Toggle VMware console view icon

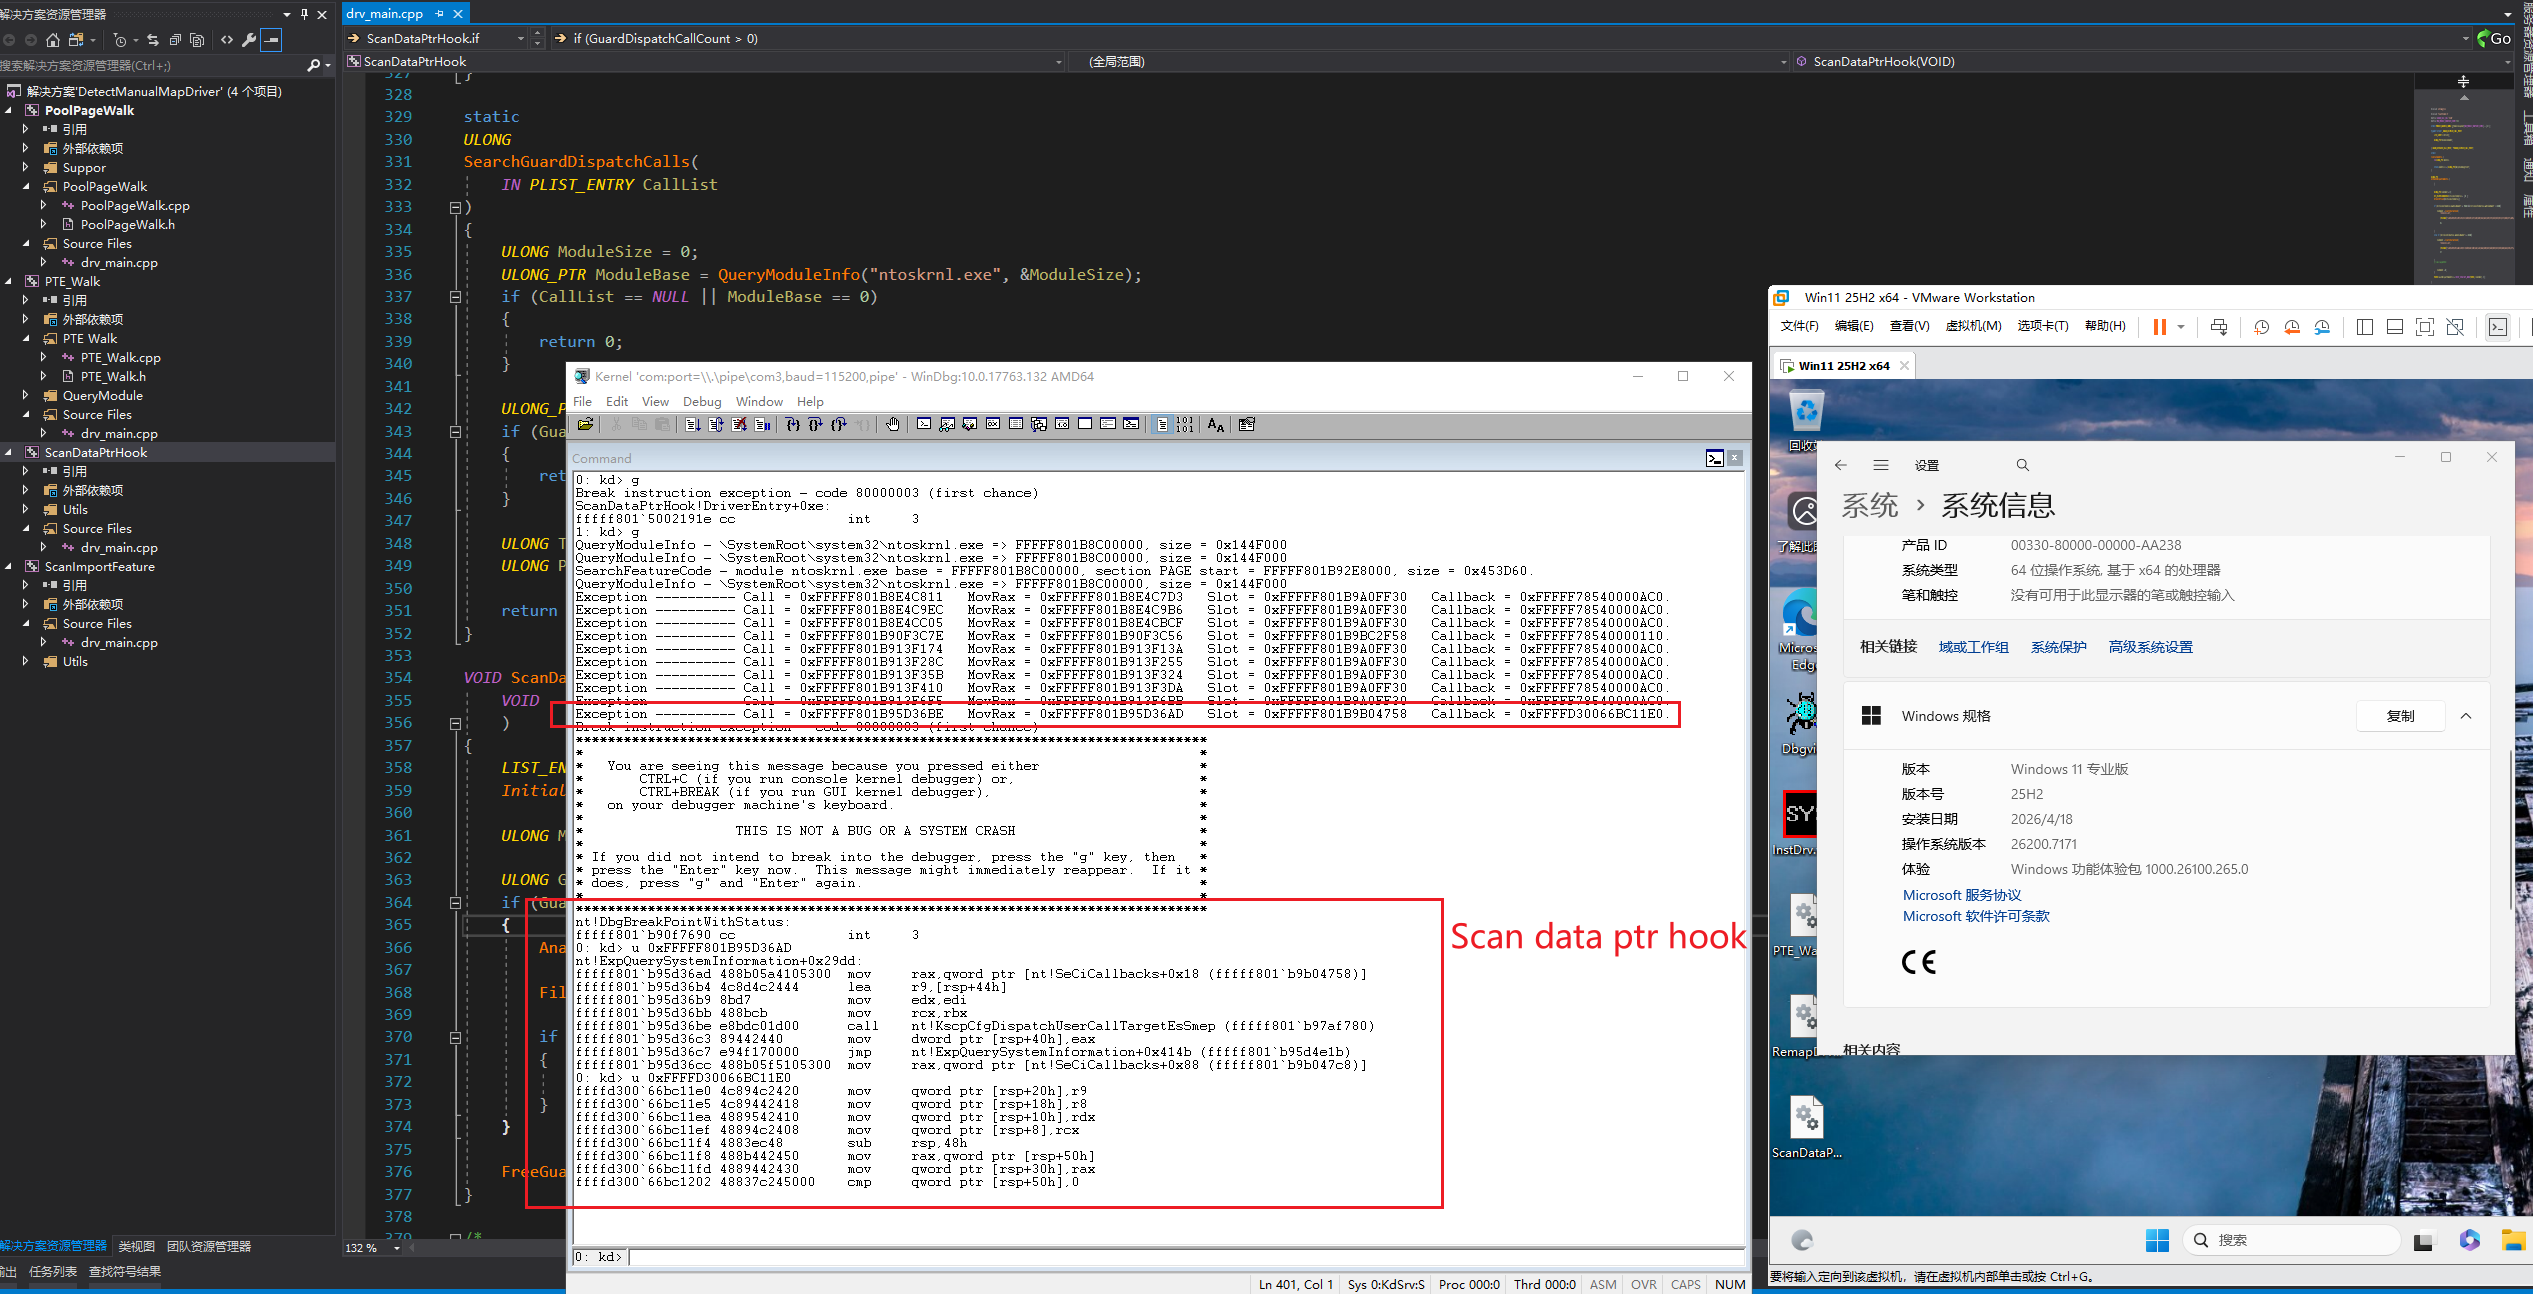2498,327
